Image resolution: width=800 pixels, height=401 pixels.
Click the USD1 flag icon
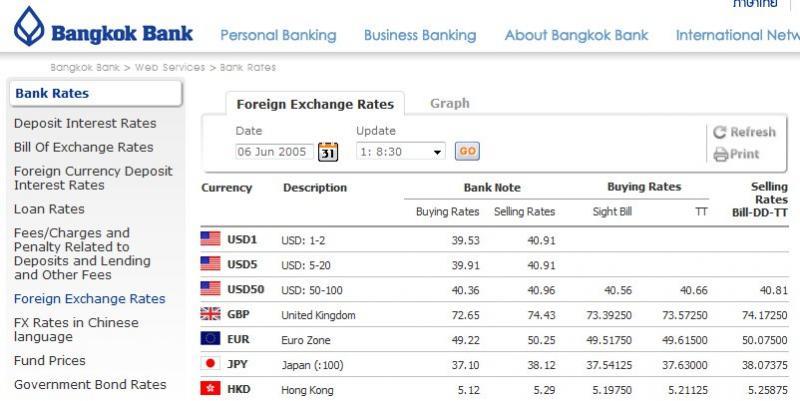tap(210, 239)
